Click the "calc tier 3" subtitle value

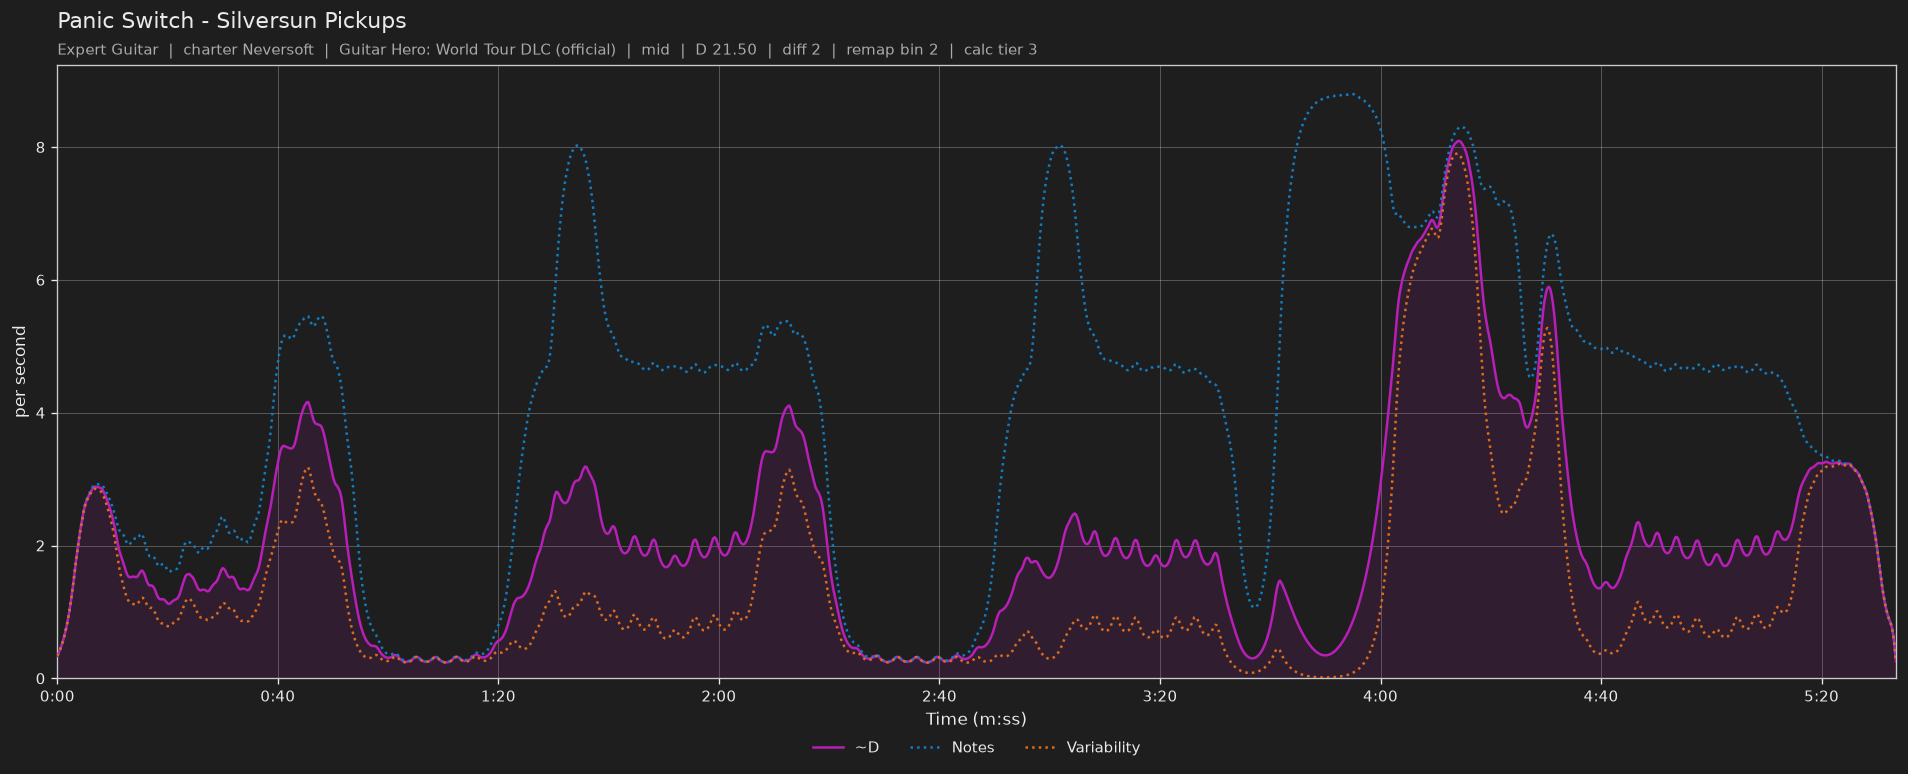click(x=1000, y=50)
